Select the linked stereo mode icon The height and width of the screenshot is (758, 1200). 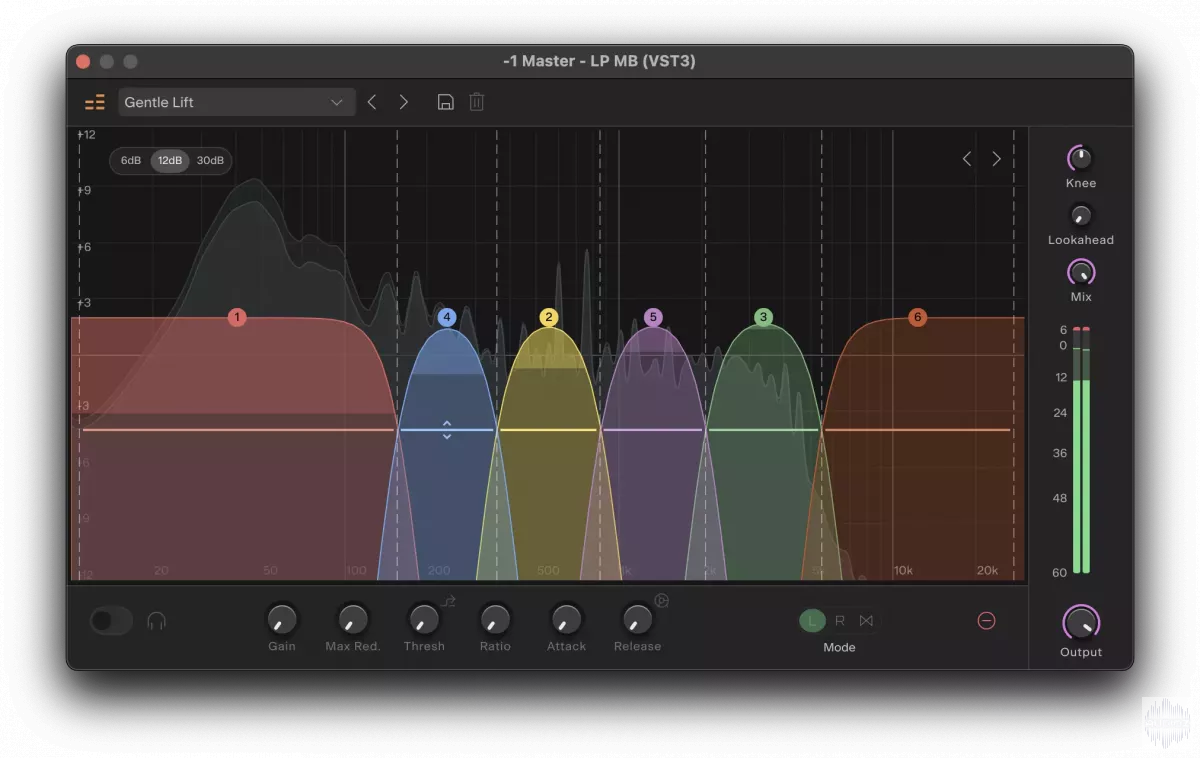point(866,621)
